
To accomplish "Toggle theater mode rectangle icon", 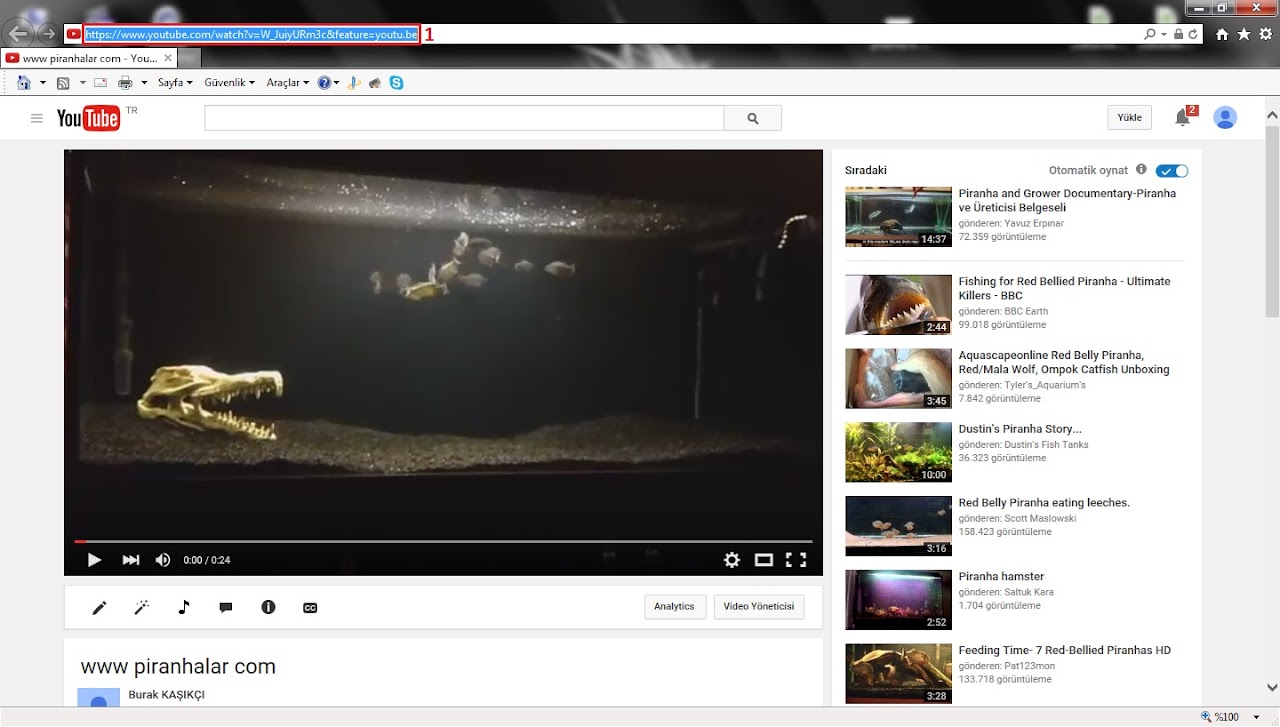I will point(764,560).
